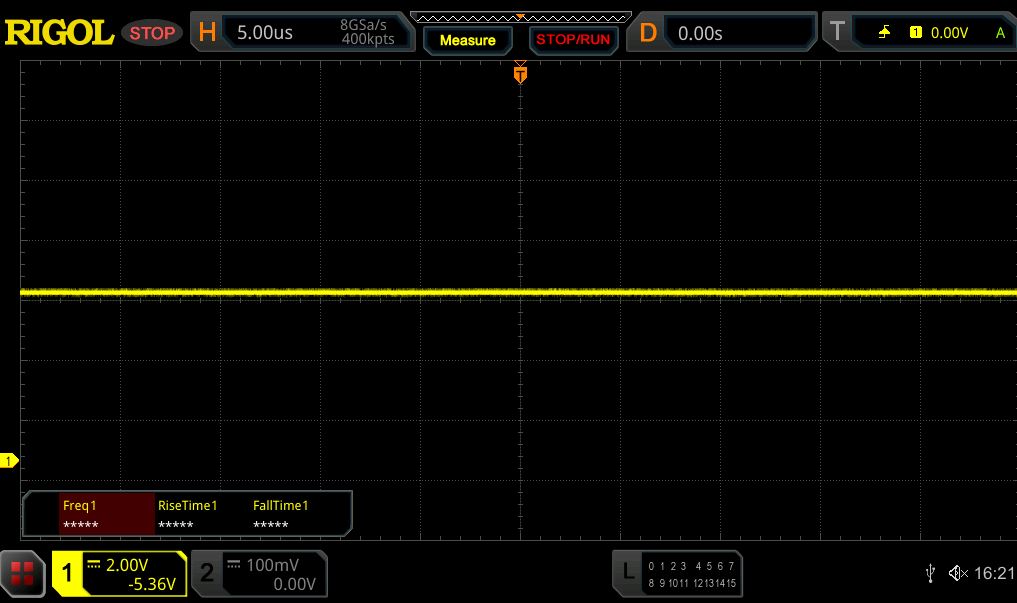
Task: Toggle the muted speaker sound icon
Action: tap(957, 573)
